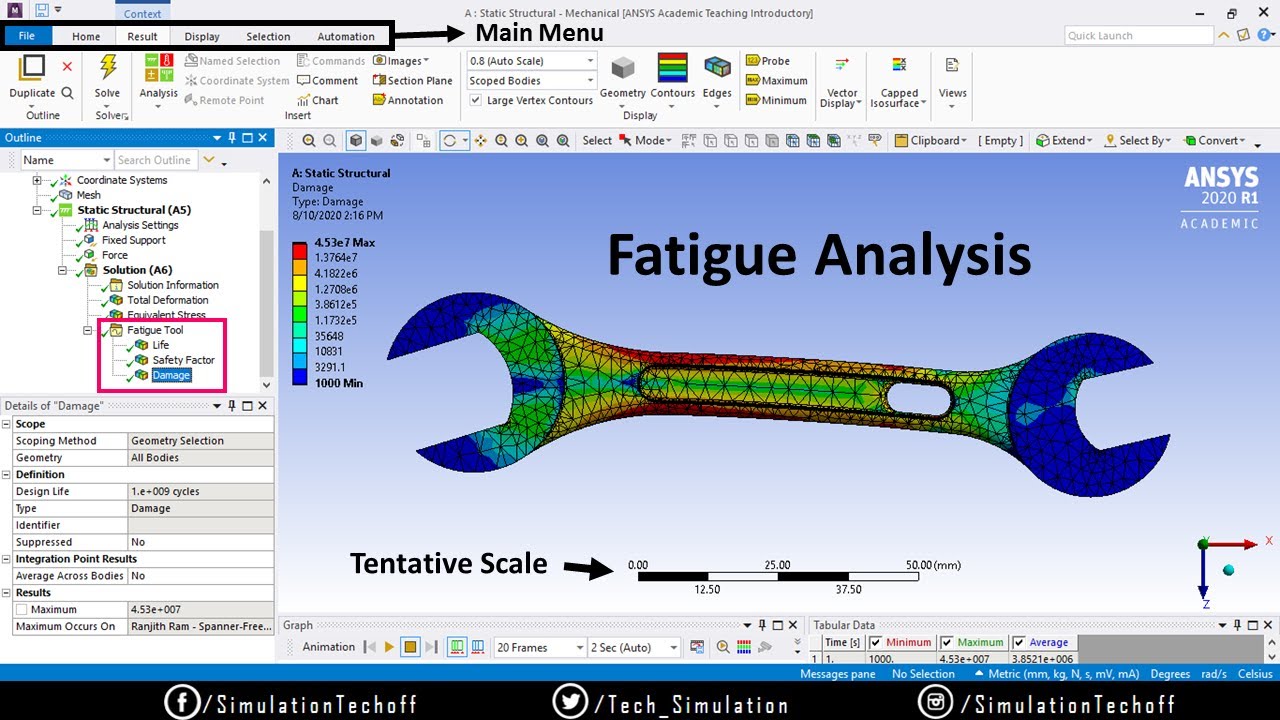Click the Pan tool in the graphics toolbar

click(x=480, y=141)
